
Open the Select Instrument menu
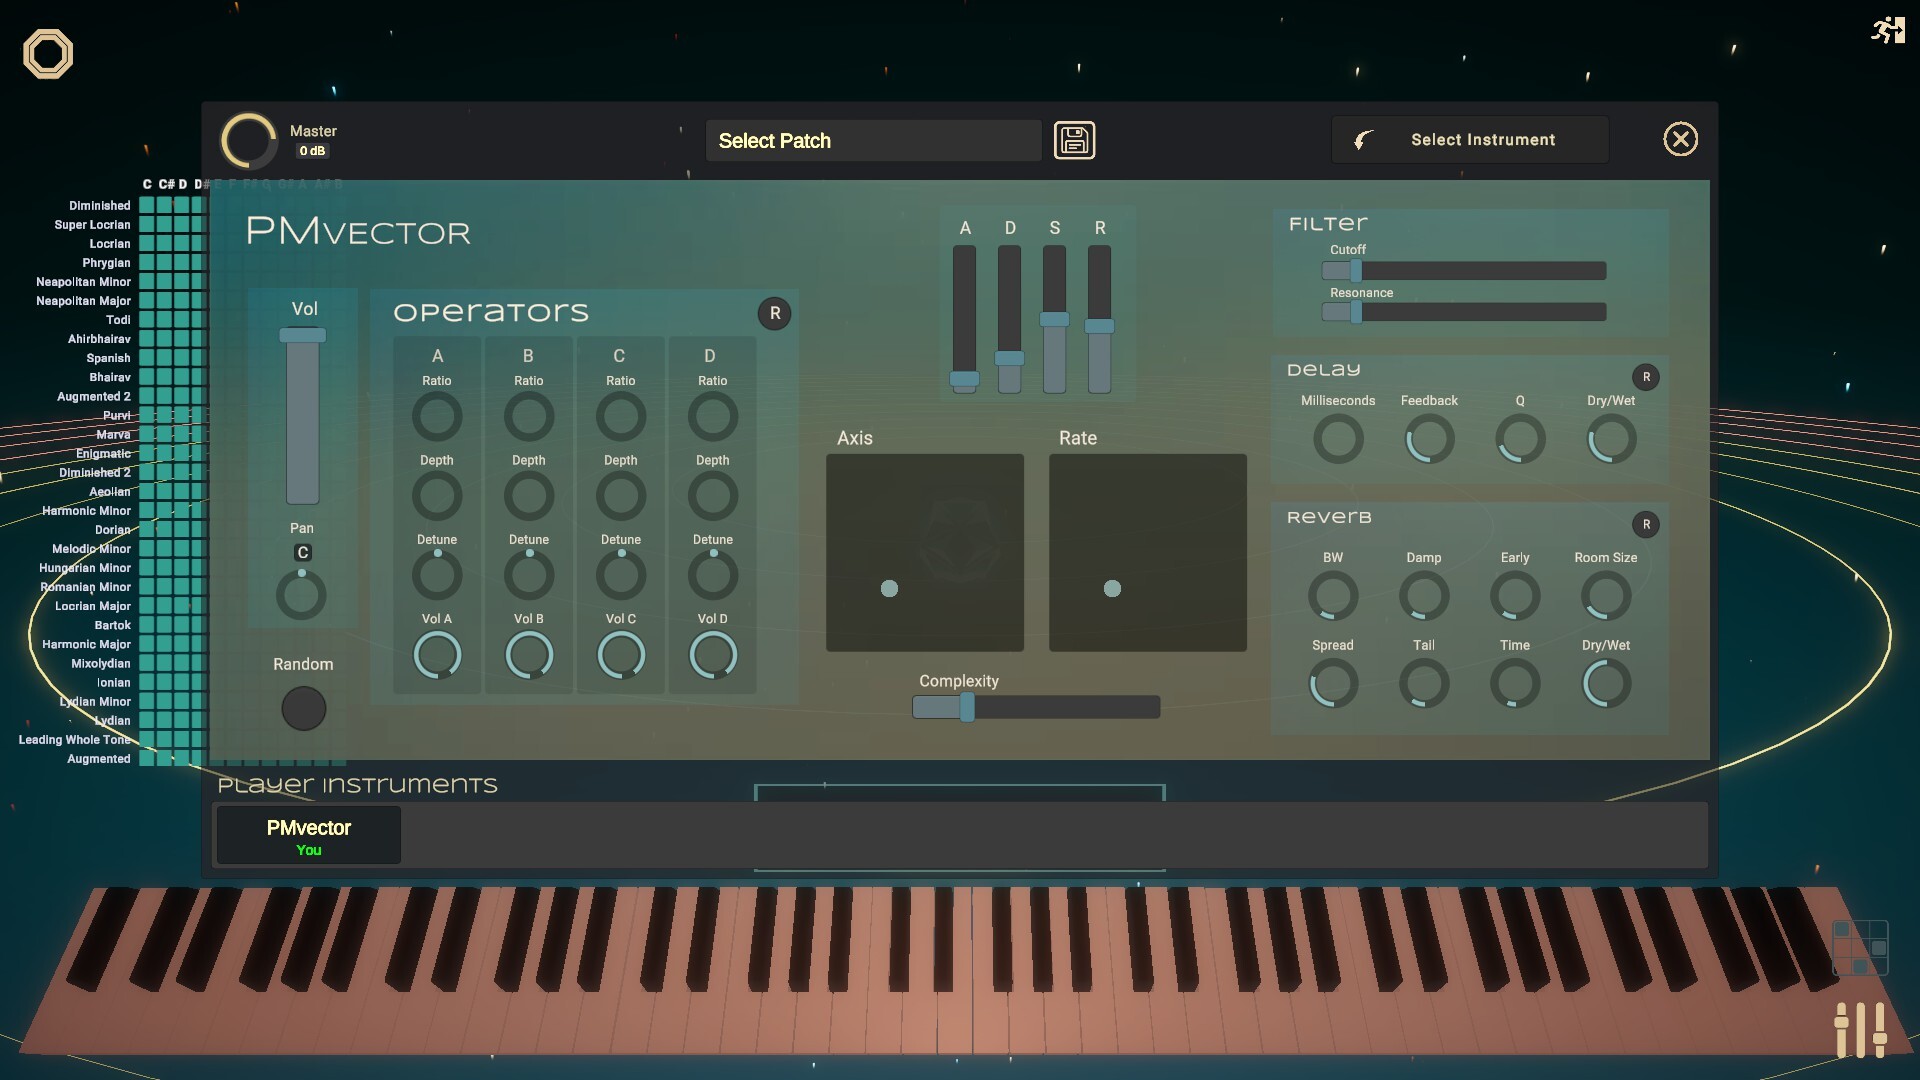point(1470,139)
